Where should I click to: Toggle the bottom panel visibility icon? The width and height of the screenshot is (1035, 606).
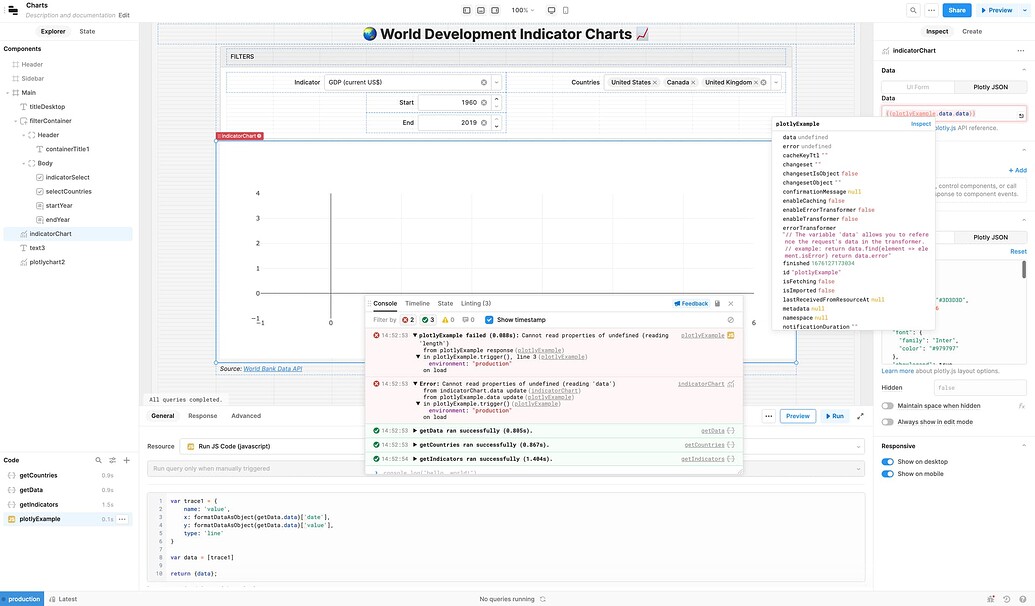(480, 10)
